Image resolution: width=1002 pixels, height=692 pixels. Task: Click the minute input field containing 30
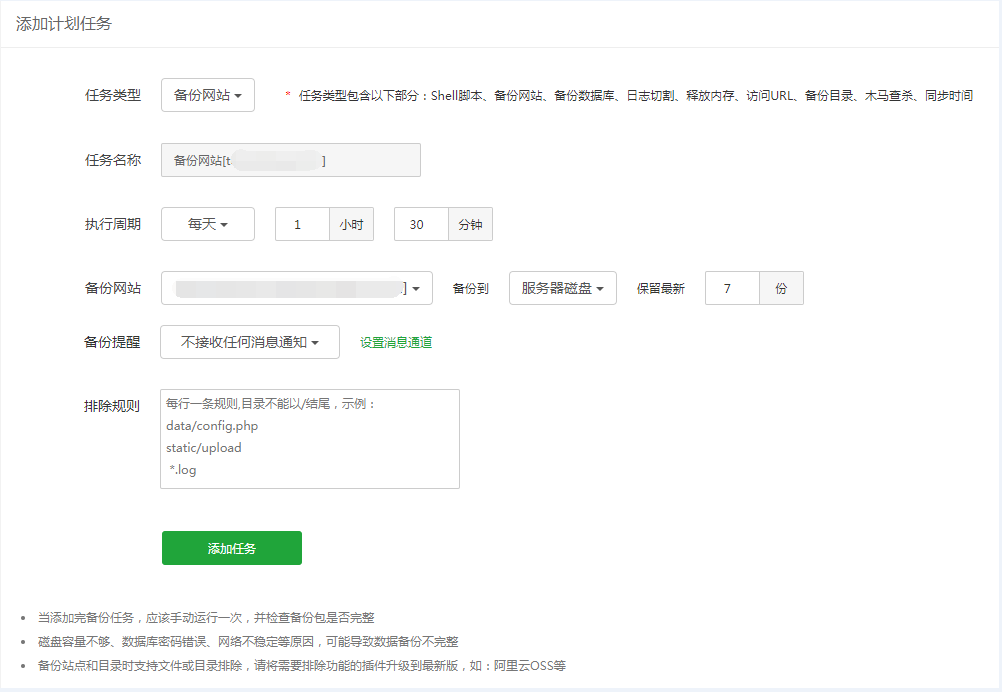(x=421, y=224)
